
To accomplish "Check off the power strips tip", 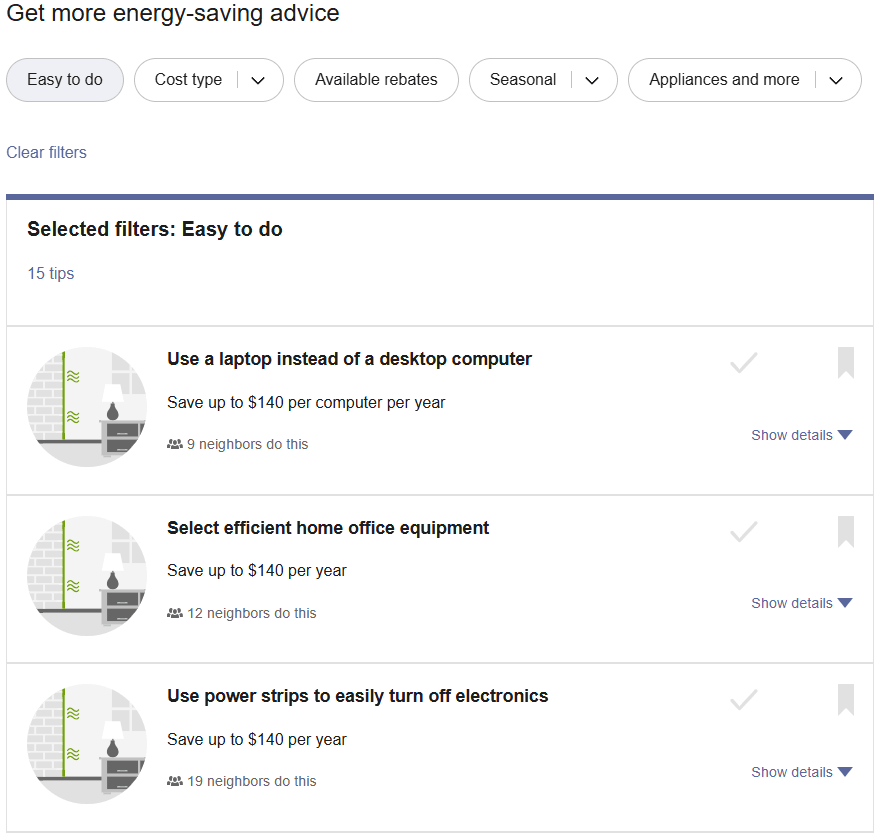I will pos(744,700).
